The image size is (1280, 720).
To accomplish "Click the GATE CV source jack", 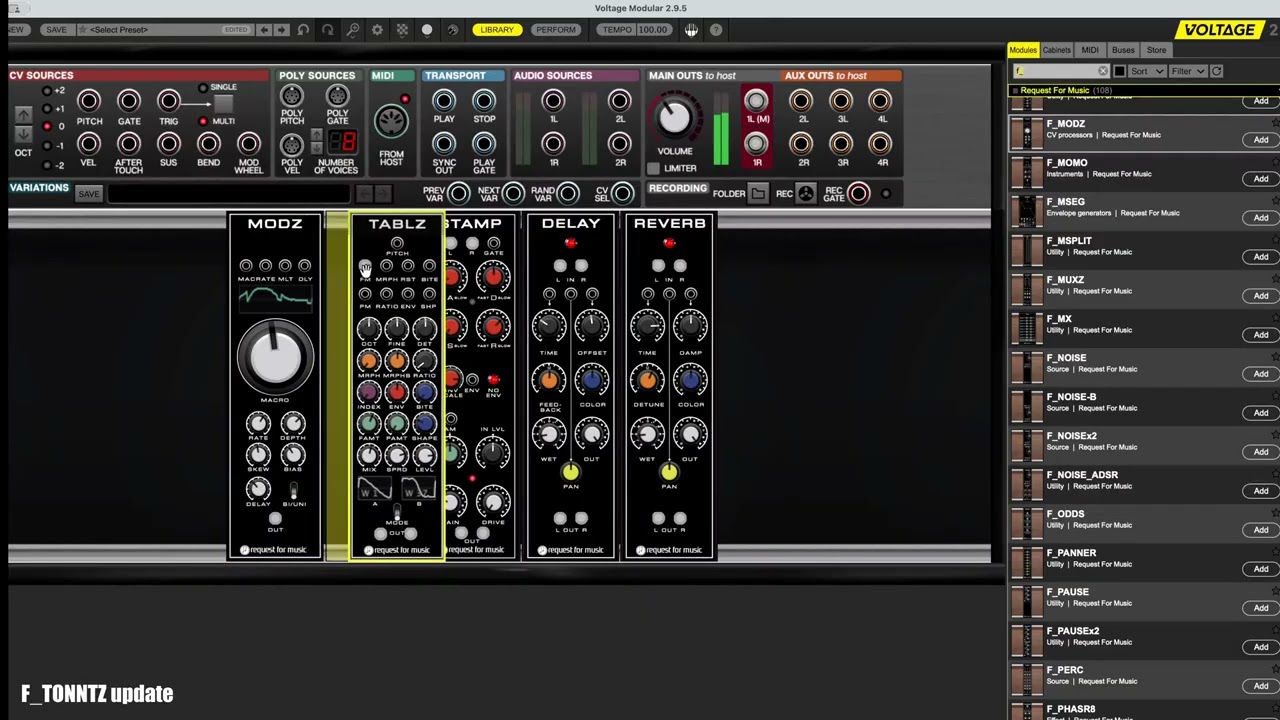I will [129, 101].
